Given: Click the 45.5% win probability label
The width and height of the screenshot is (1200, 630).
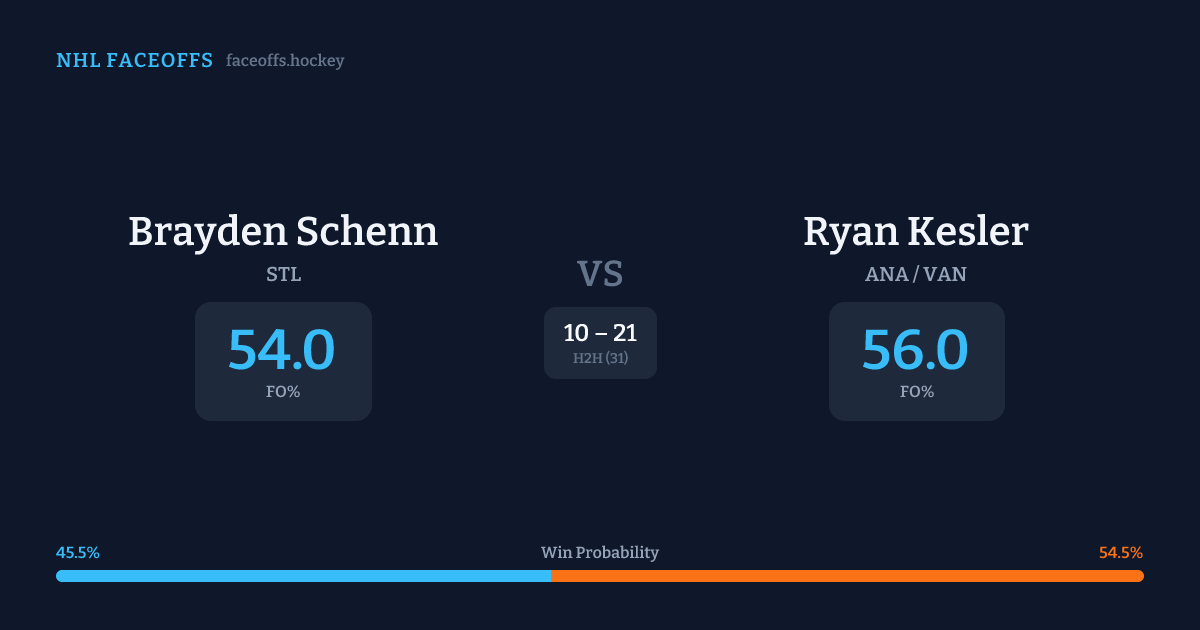Looking at the screenshot, I should 78,553.
